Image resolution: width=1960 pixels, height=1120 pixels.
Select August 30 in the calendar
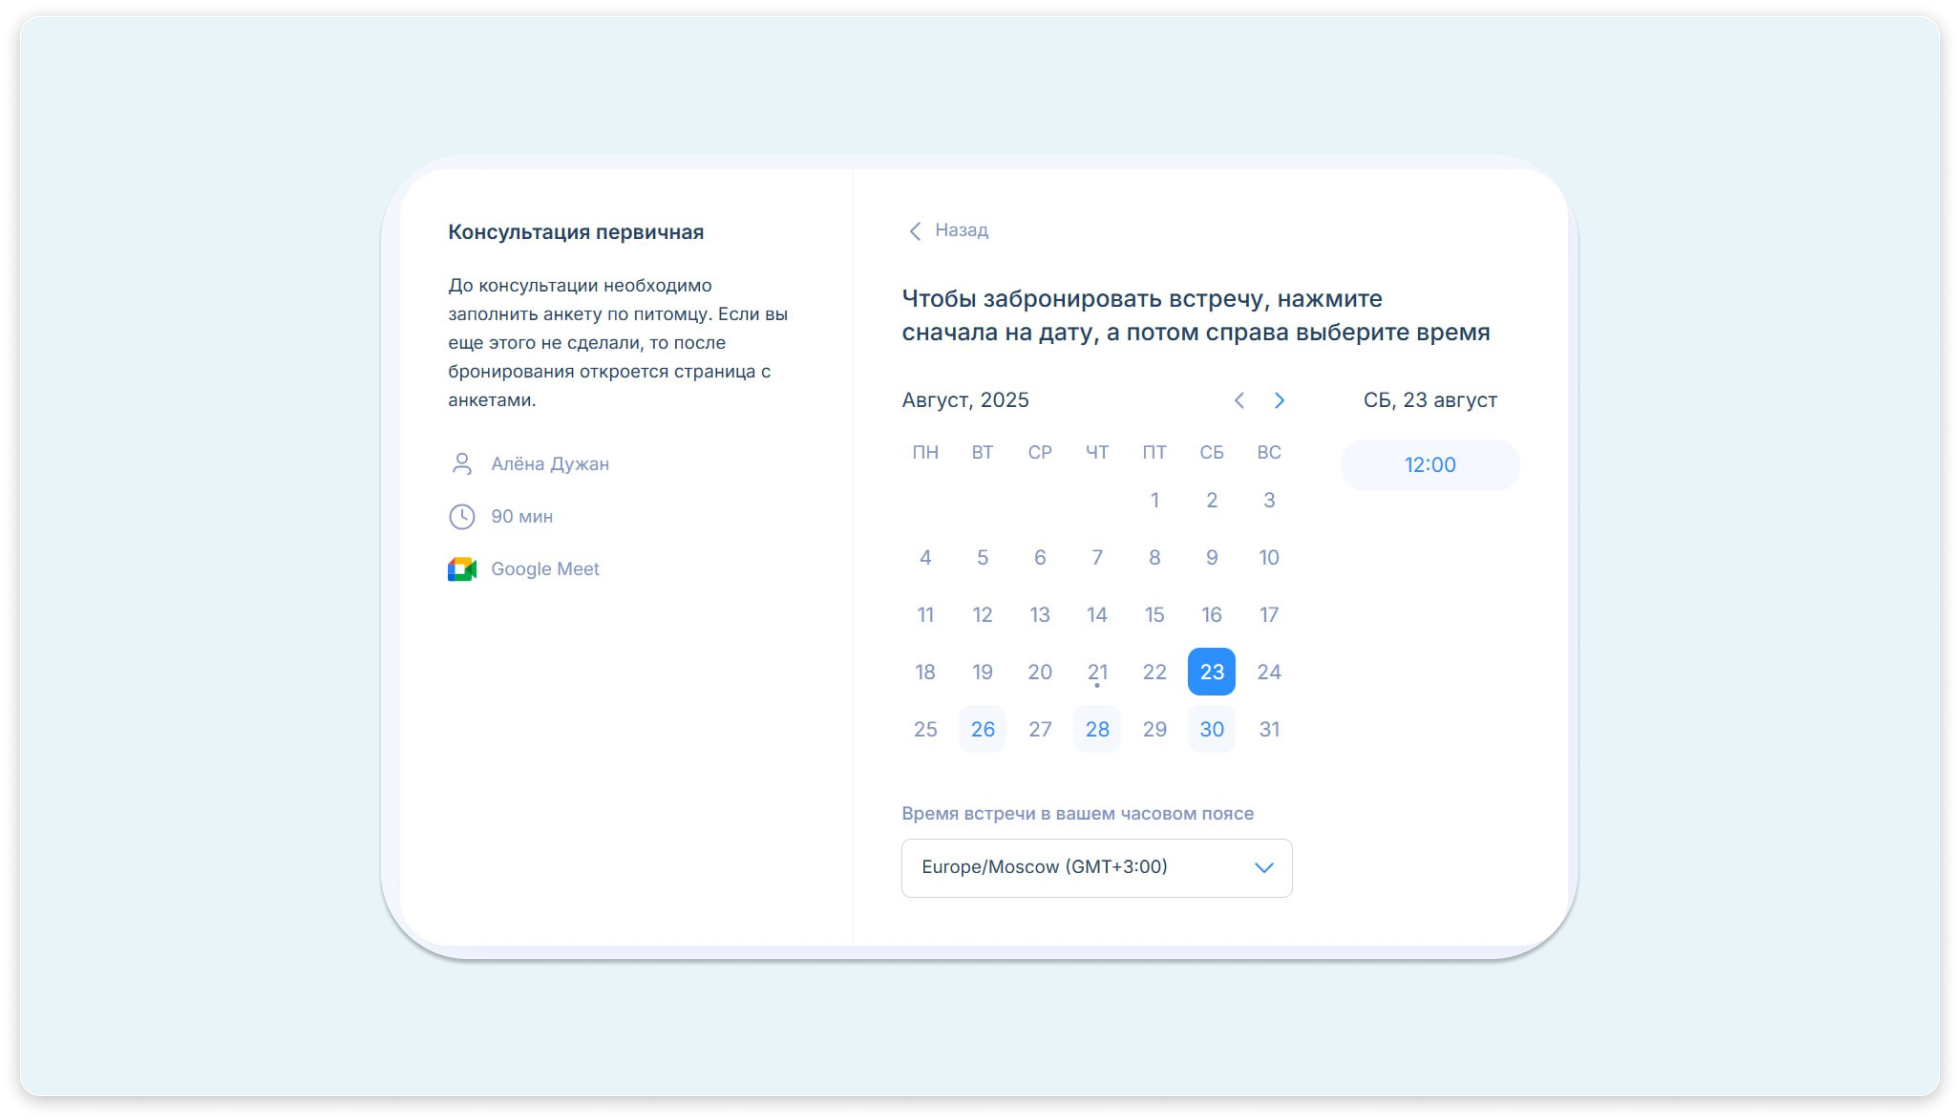coord(1211,729)
